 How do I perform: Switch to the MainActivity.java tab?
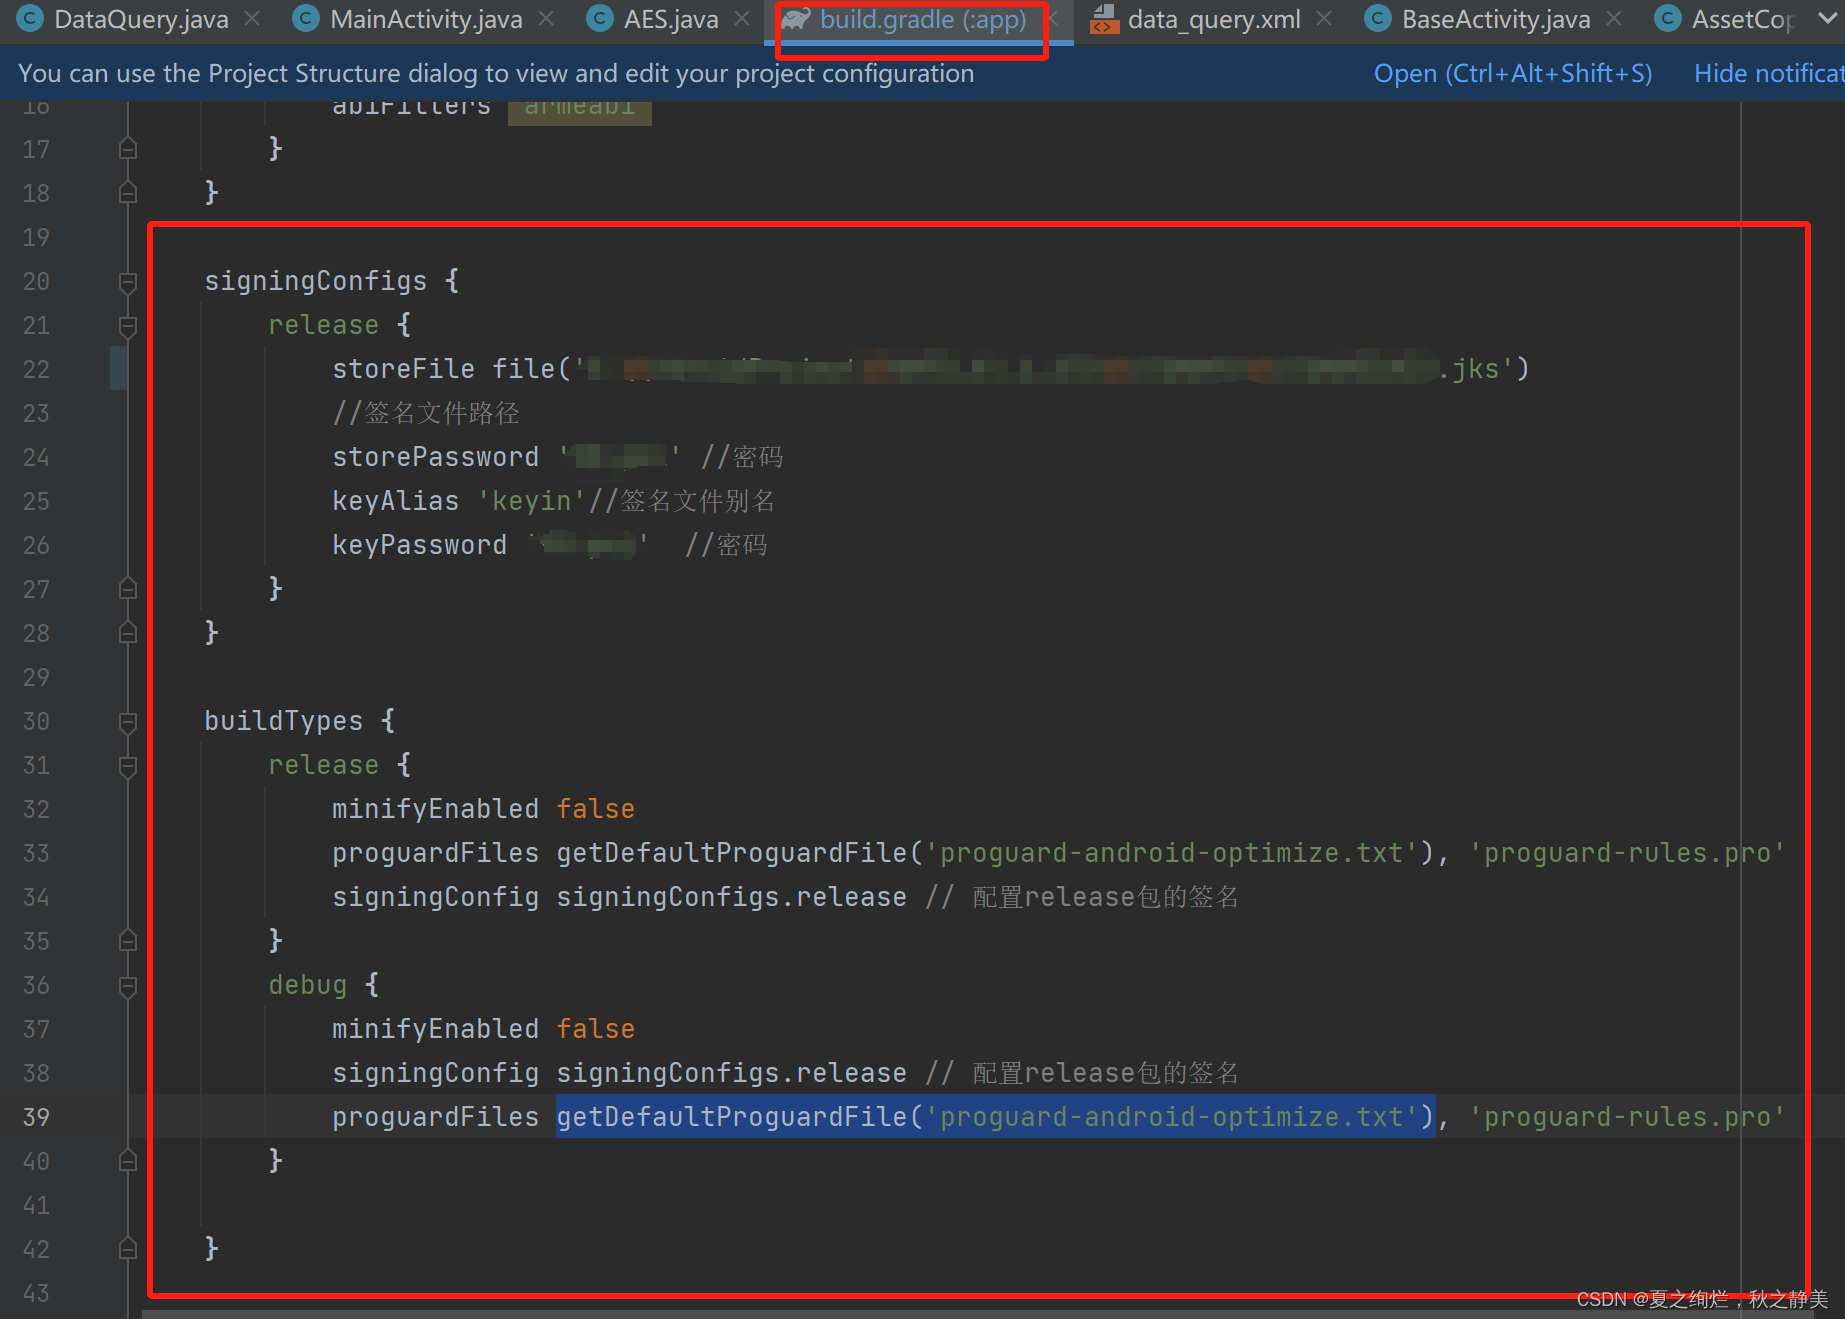[425, 19]
